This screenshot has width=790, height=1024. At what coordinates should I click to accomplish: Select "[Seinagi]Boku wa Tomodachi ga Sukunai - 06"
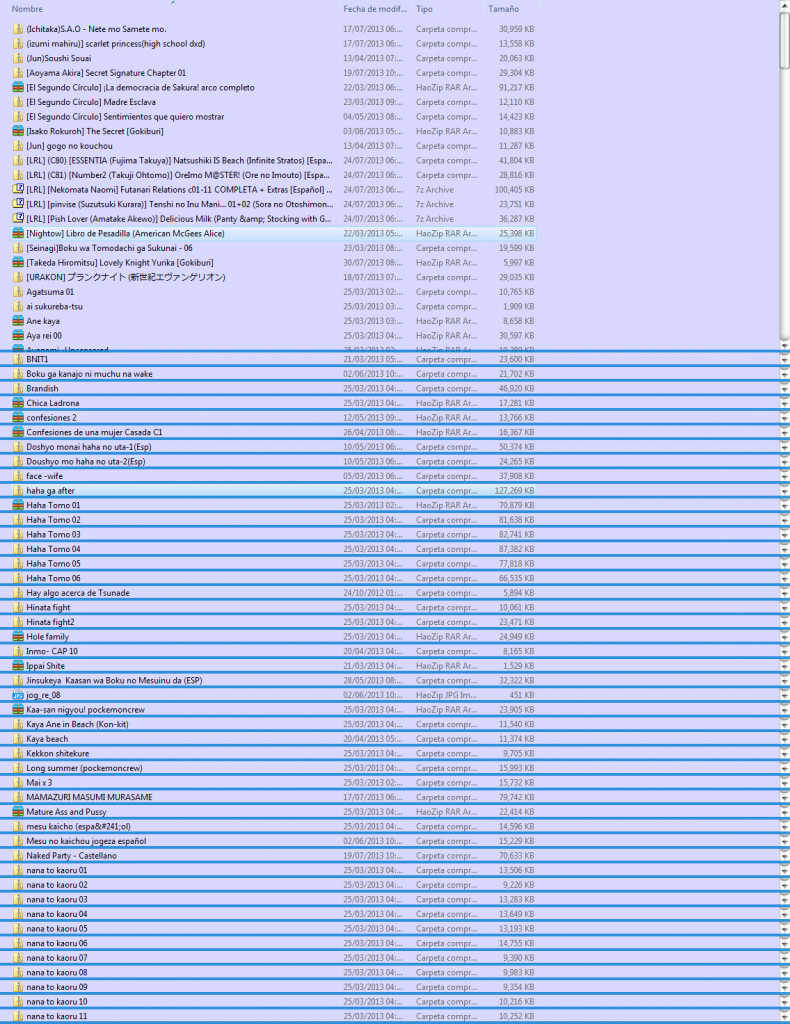pyautogui.click(x=109, y=248)
